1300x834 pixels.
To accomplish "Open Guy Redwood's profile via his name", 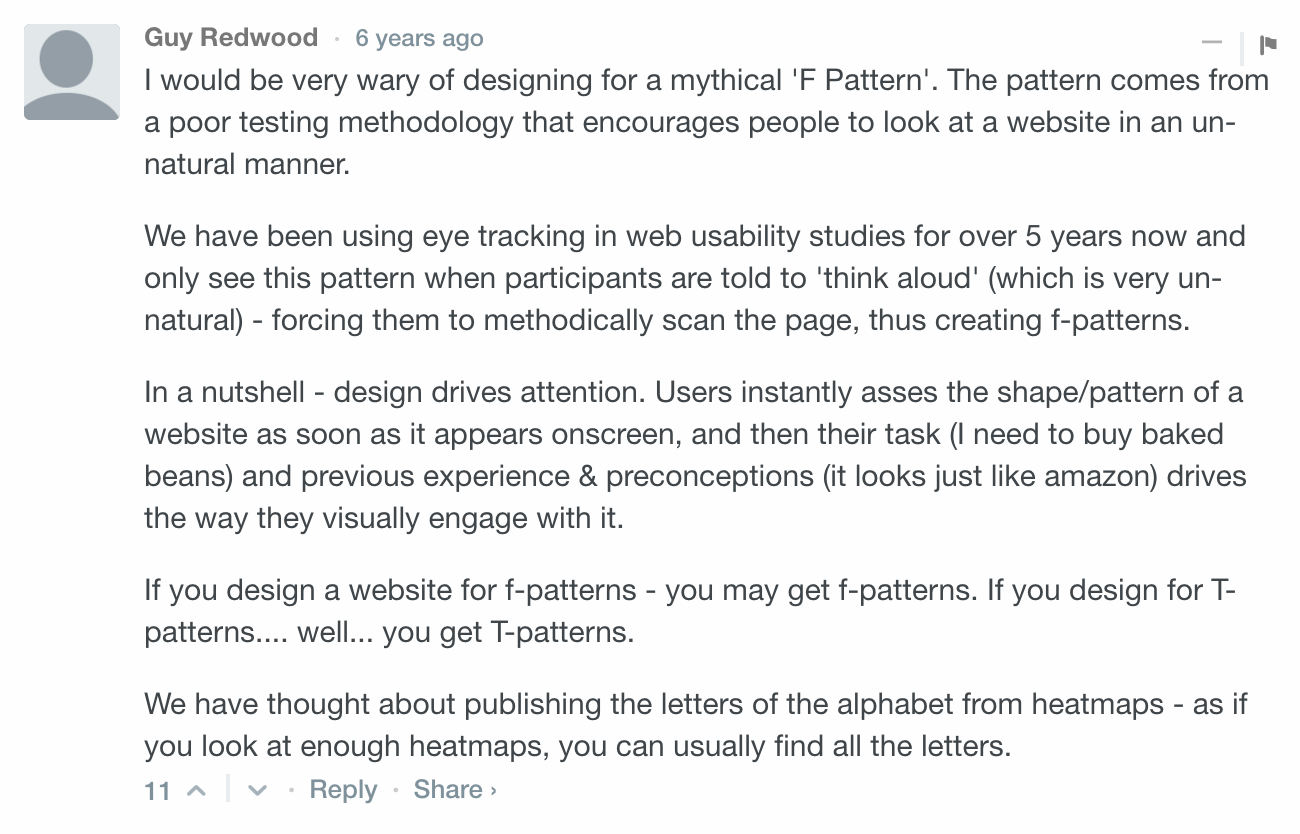I will (x=231, y=38).
